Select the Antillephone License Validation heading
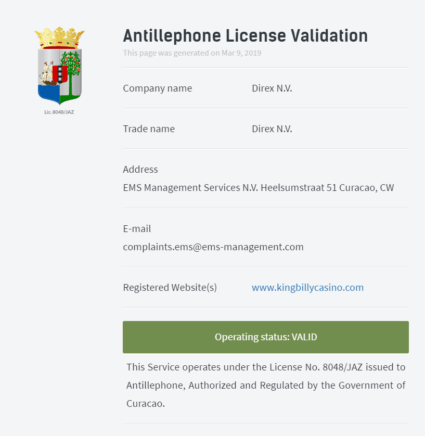The image size is (425, 436). [x=245, y=36]
